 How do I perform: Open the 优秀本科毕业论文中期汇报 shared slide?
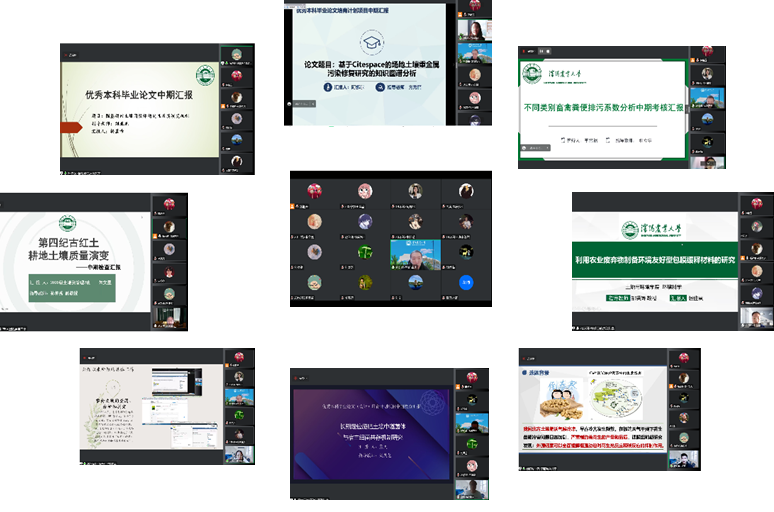[138, 107]
